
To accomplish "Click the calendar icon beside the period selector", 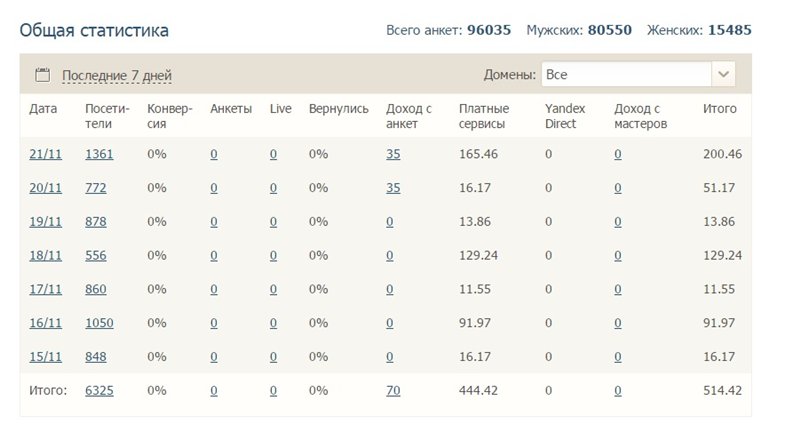I will [x=42, y=75].
